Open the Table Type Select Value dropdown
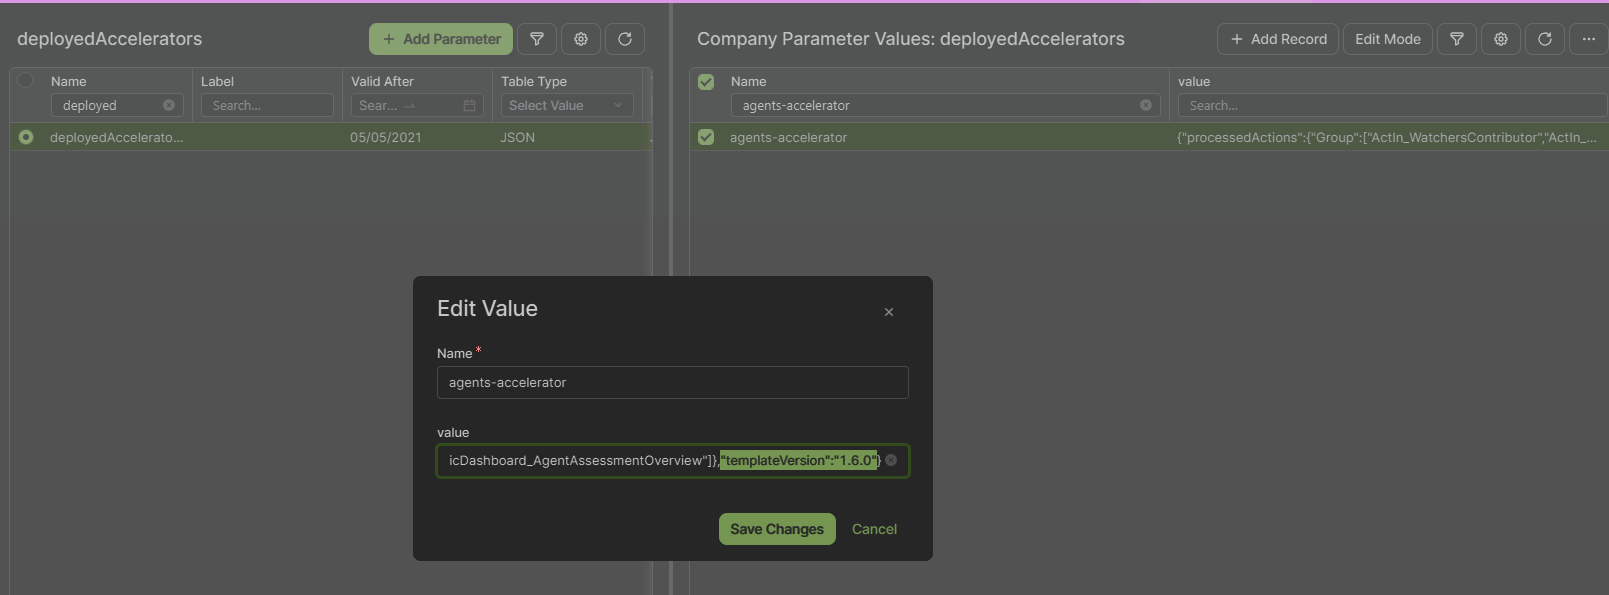This screenshot has height=595, width=1609. (x=567, y=105)
